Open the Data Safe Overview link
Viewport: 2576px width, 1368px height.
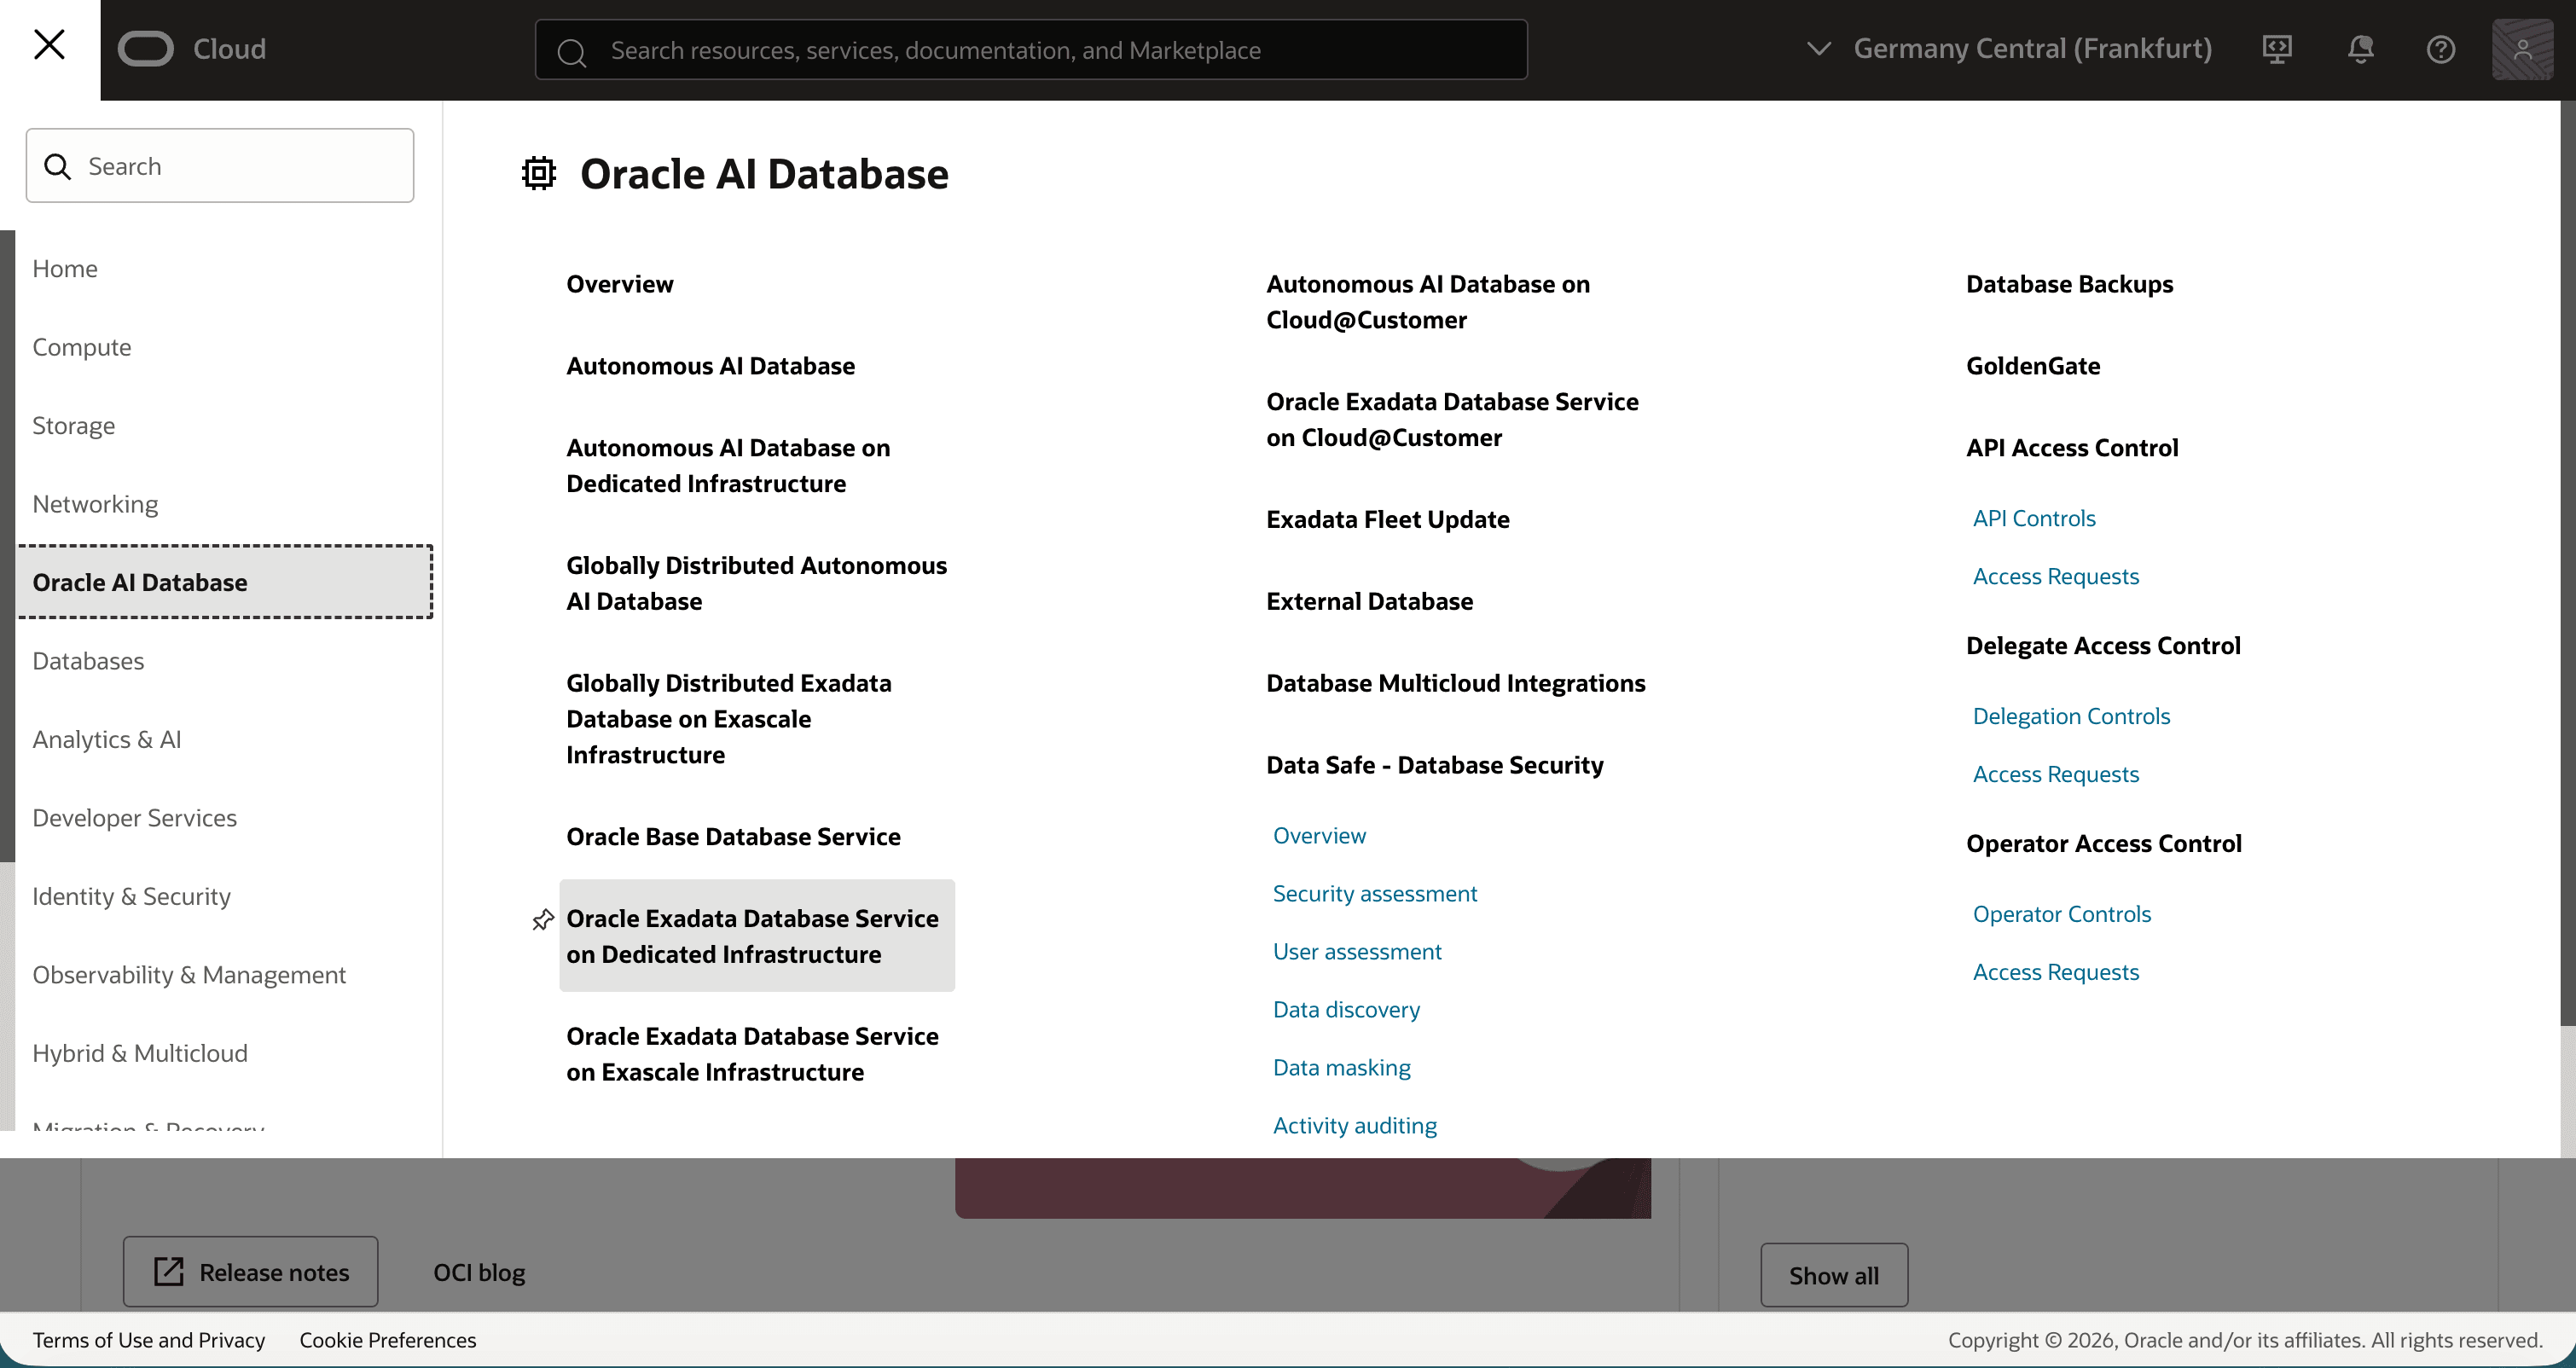(1319, 836)
